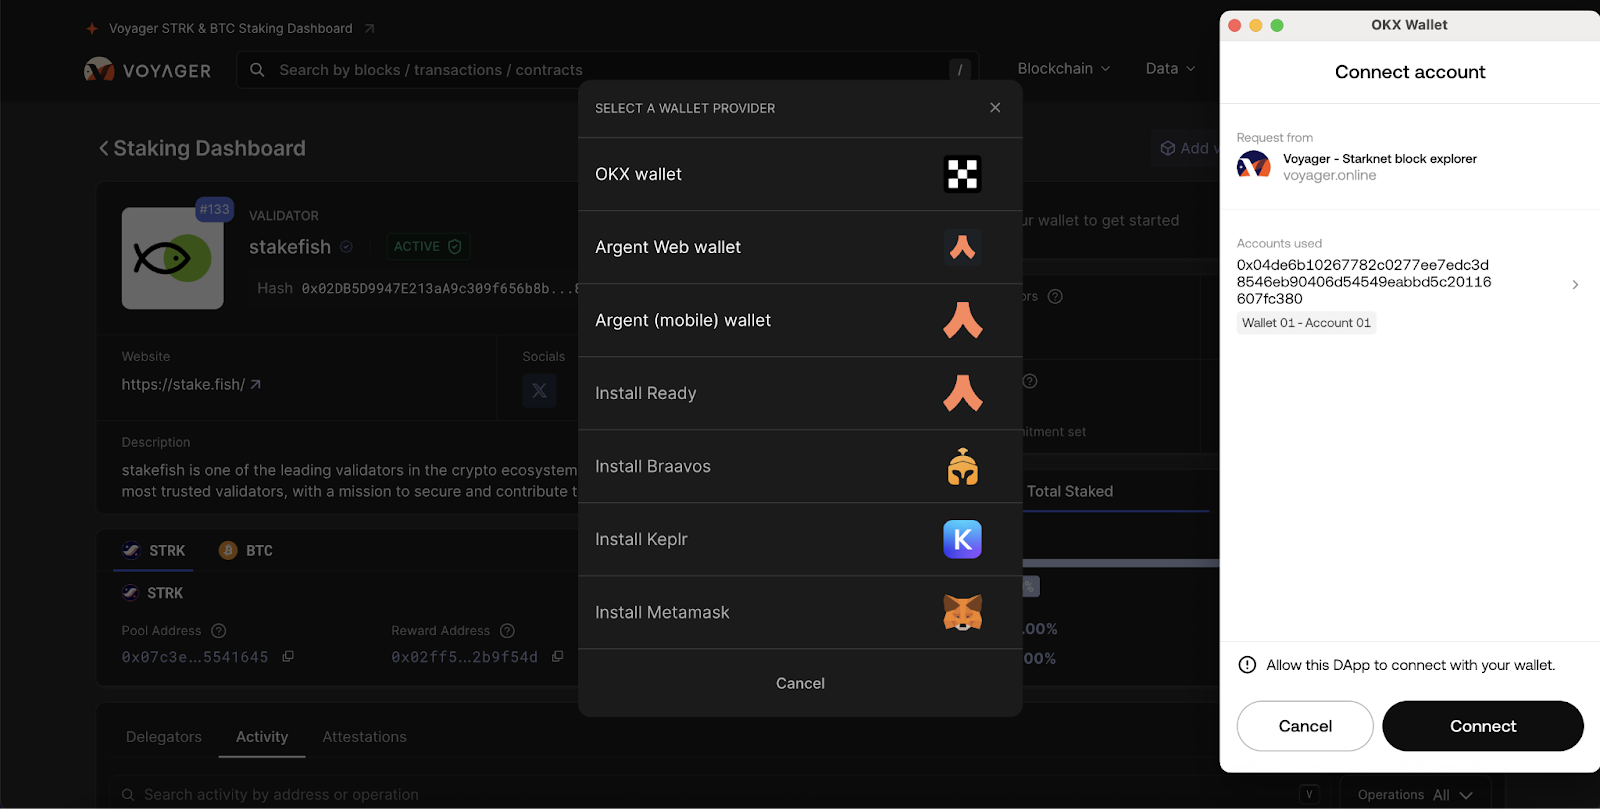Select OKX wallet provider icon
Image resolution: width=1600 pixels, height=809 pixels.
pyautogui.click(x=962, y=174)
